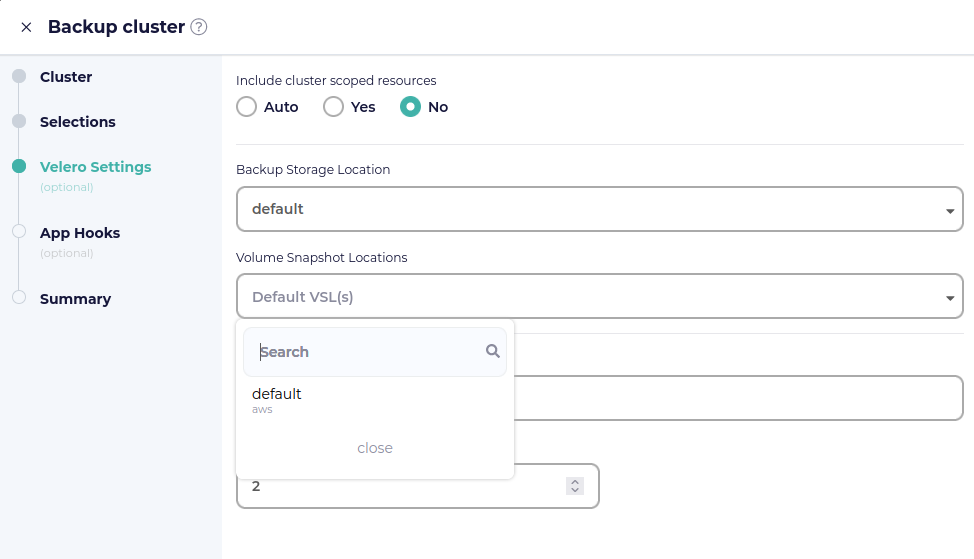The image size is (974, 559).
Task: Click the App Hooks step circle
Action: coord(19,231)
